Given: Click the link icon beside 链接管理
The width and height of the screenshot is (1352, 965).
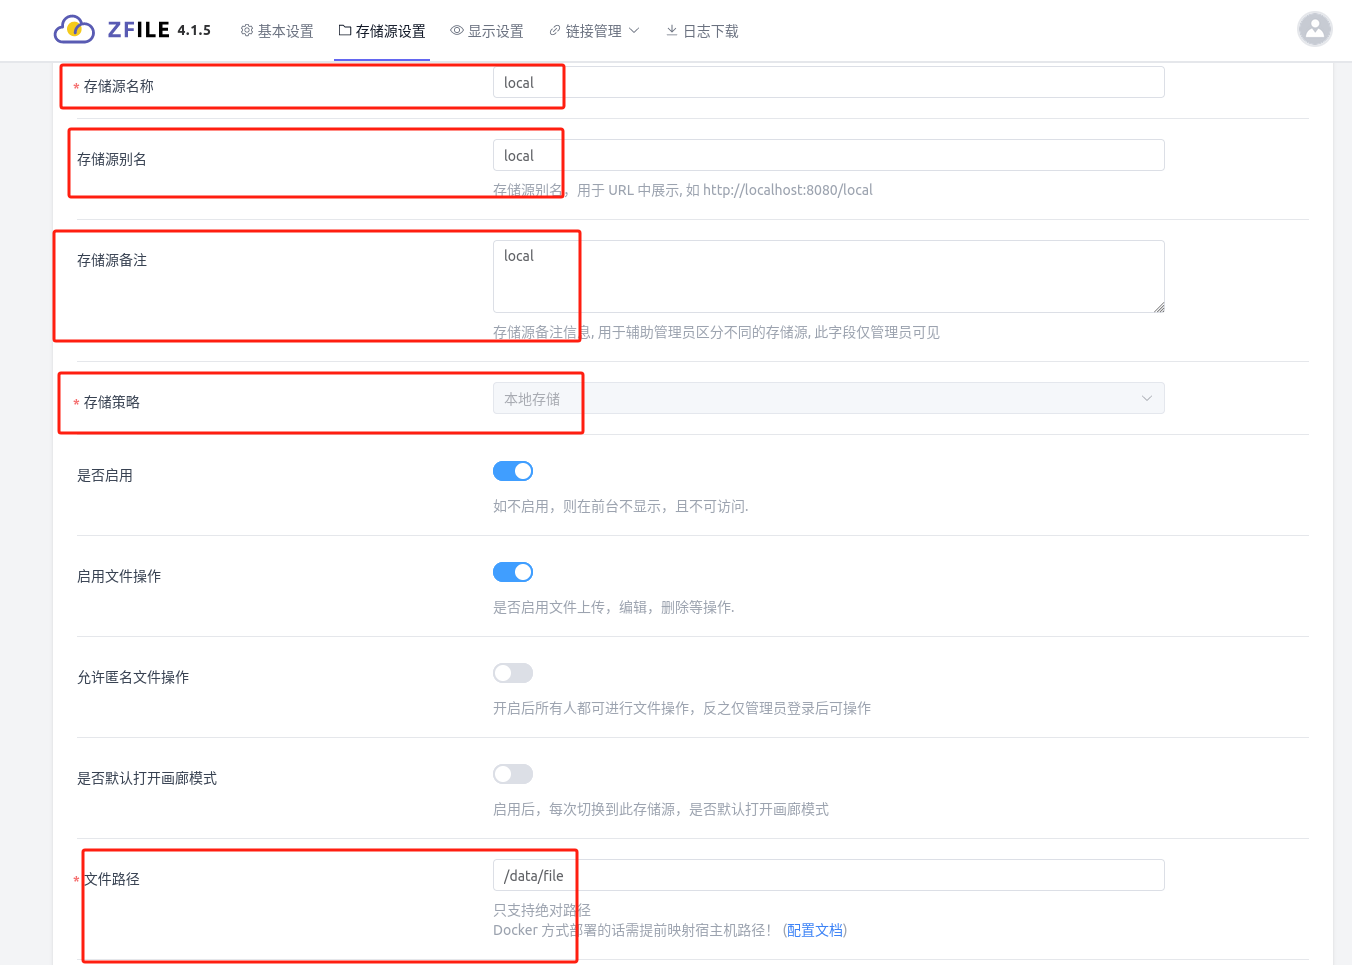Looking at the screenshot, I should pyautogui.click(x=555, y=30).
